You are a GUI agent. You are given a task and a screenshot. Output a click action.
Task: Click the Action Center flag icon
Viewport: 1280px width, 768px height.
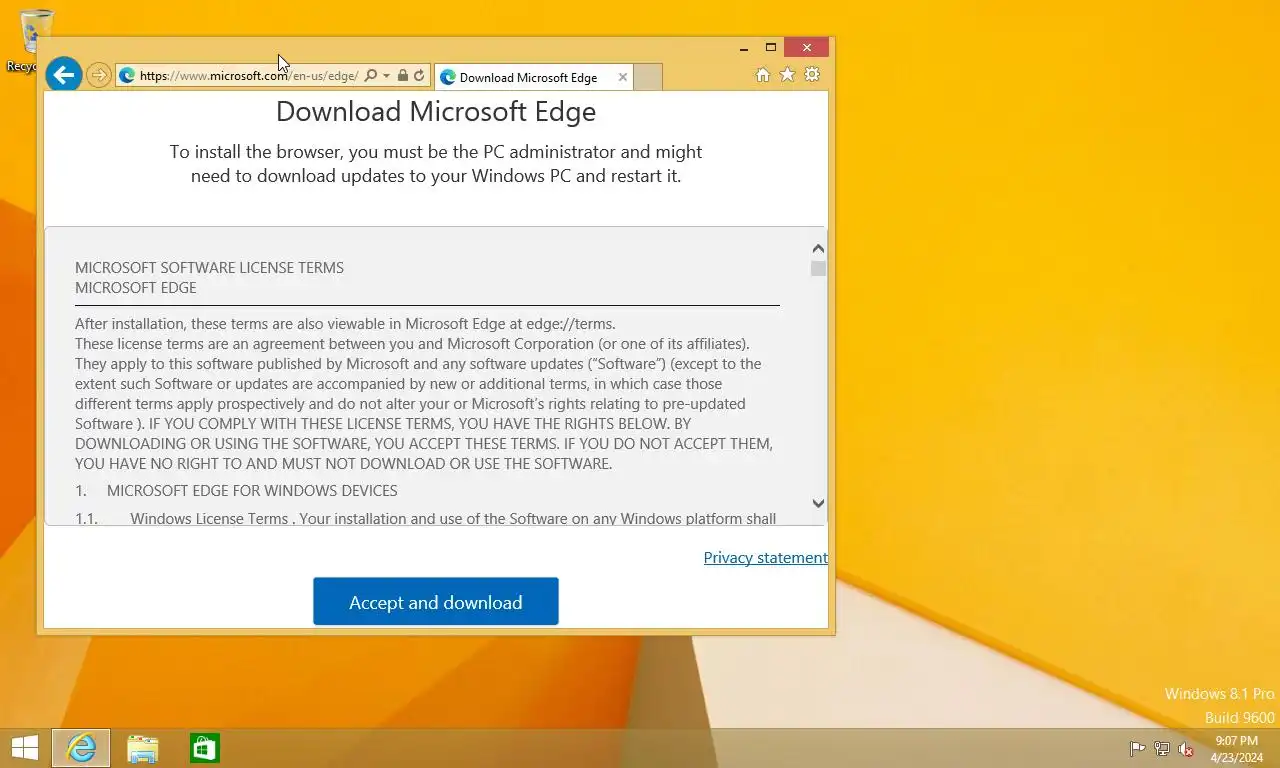(x=1137, y=749)
